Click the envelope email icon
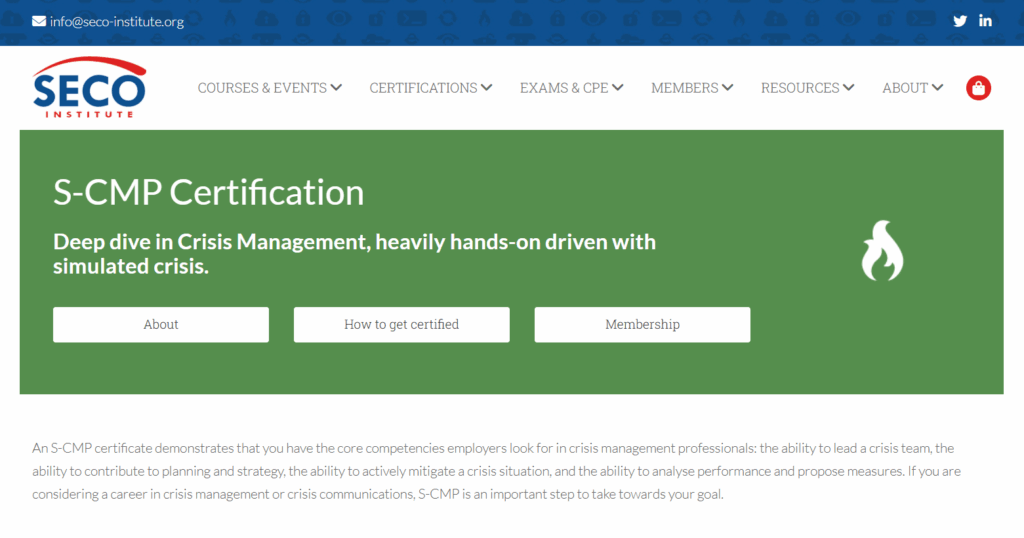1024x538 pixels. pyautogui.click(x=39, y=22)
